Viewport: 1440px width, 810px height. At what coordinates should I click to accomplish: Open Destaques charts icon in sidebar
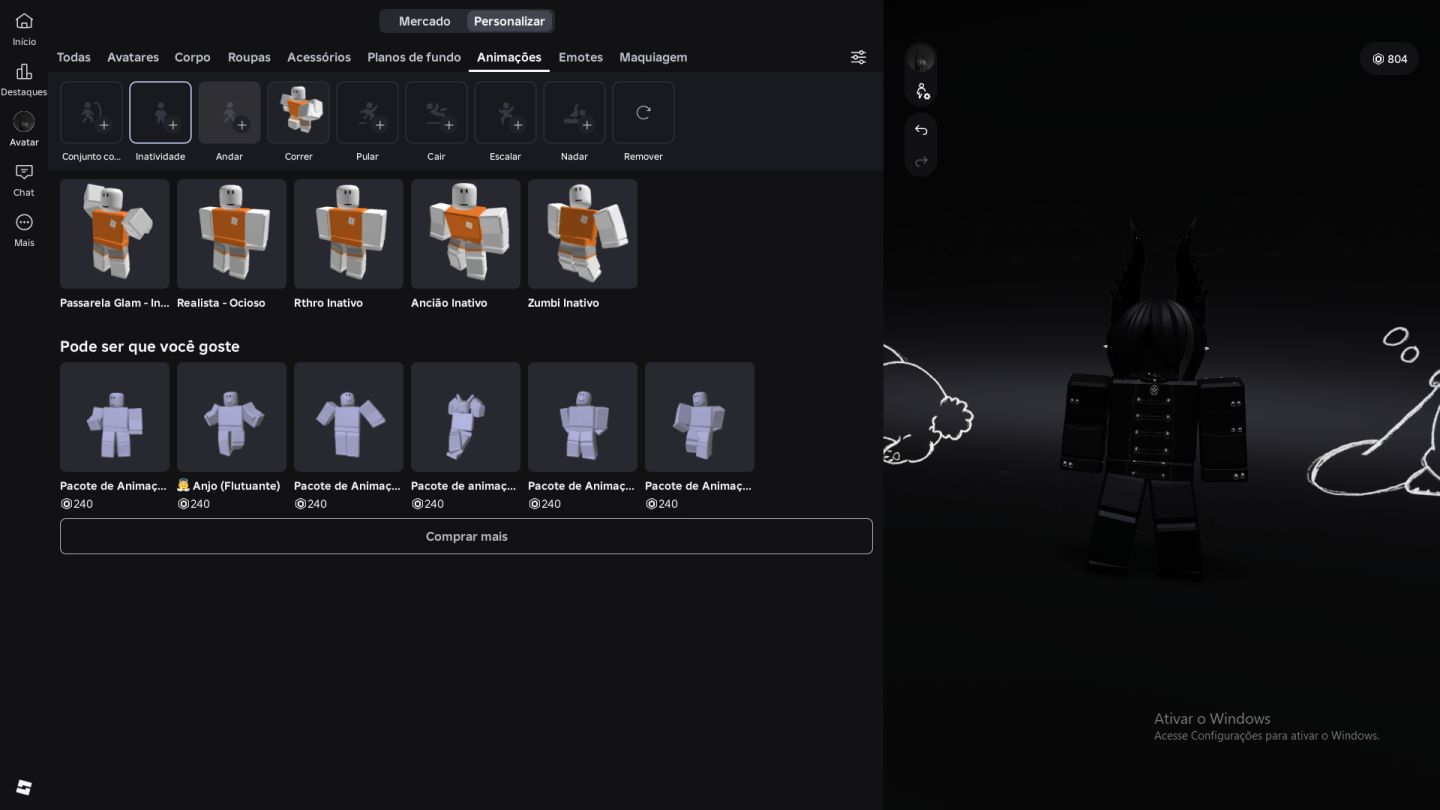click(24, 72)
